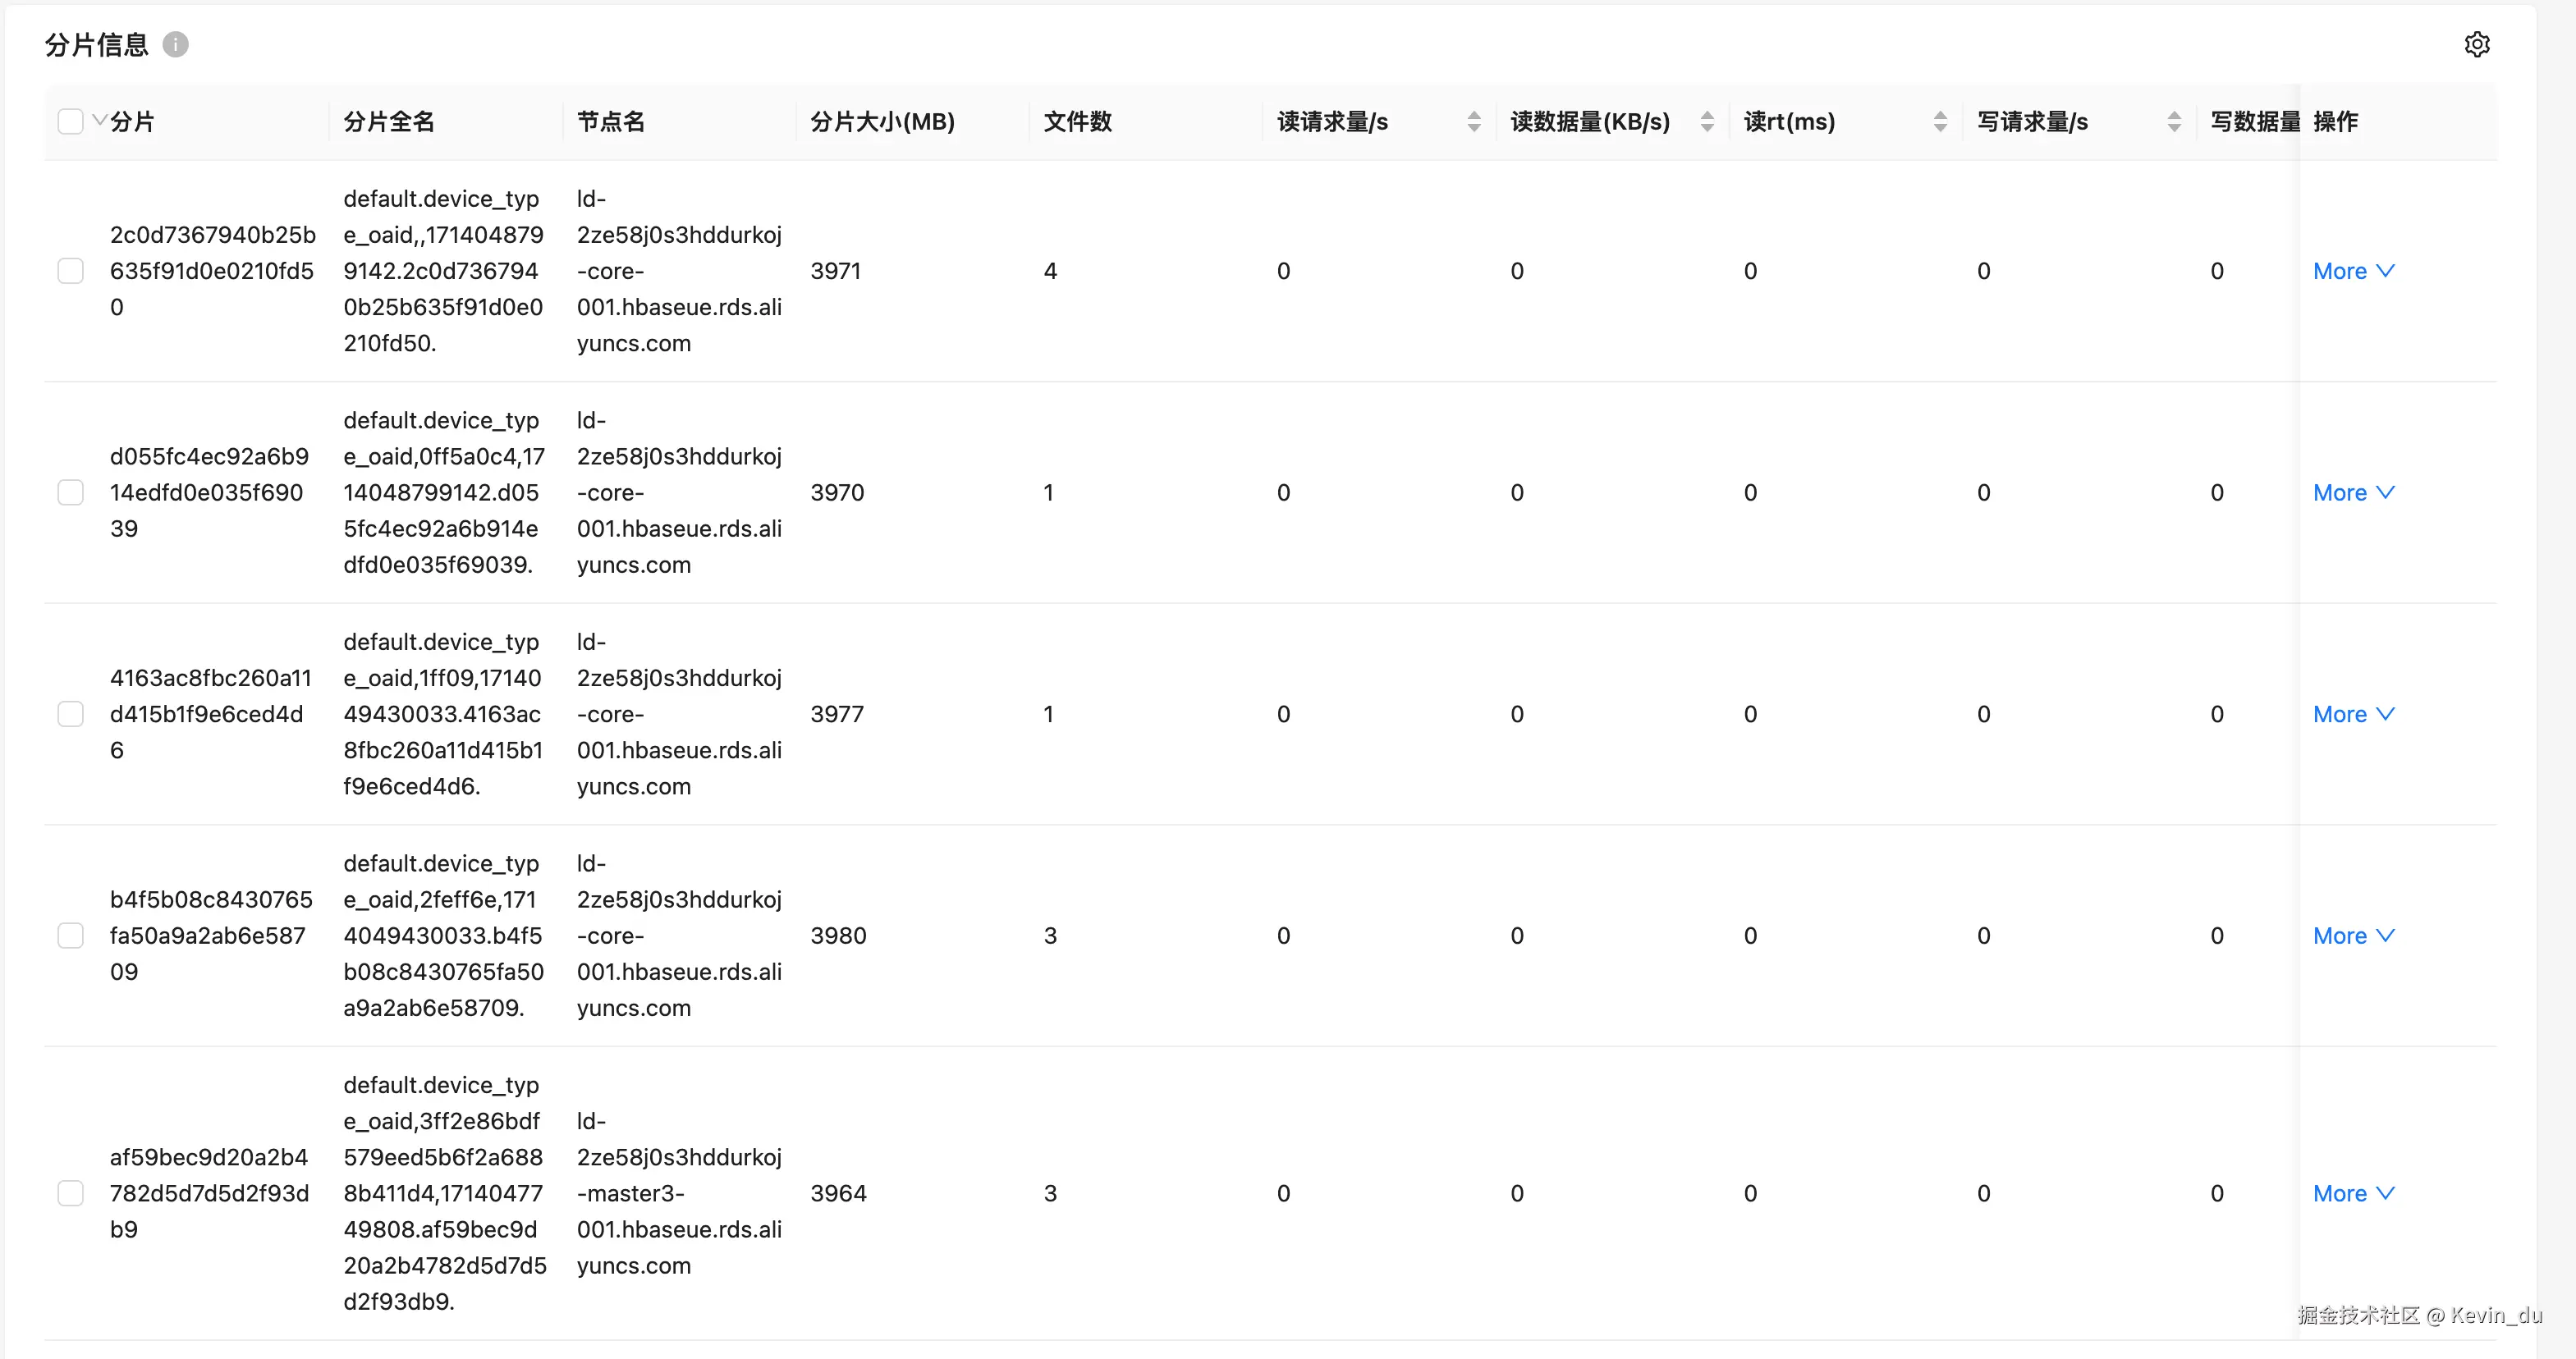Viewport: 2576px width, 1359px height.
Task: Expand More menu for shard size 3971 row
Action: click(x=2352, y=271)
